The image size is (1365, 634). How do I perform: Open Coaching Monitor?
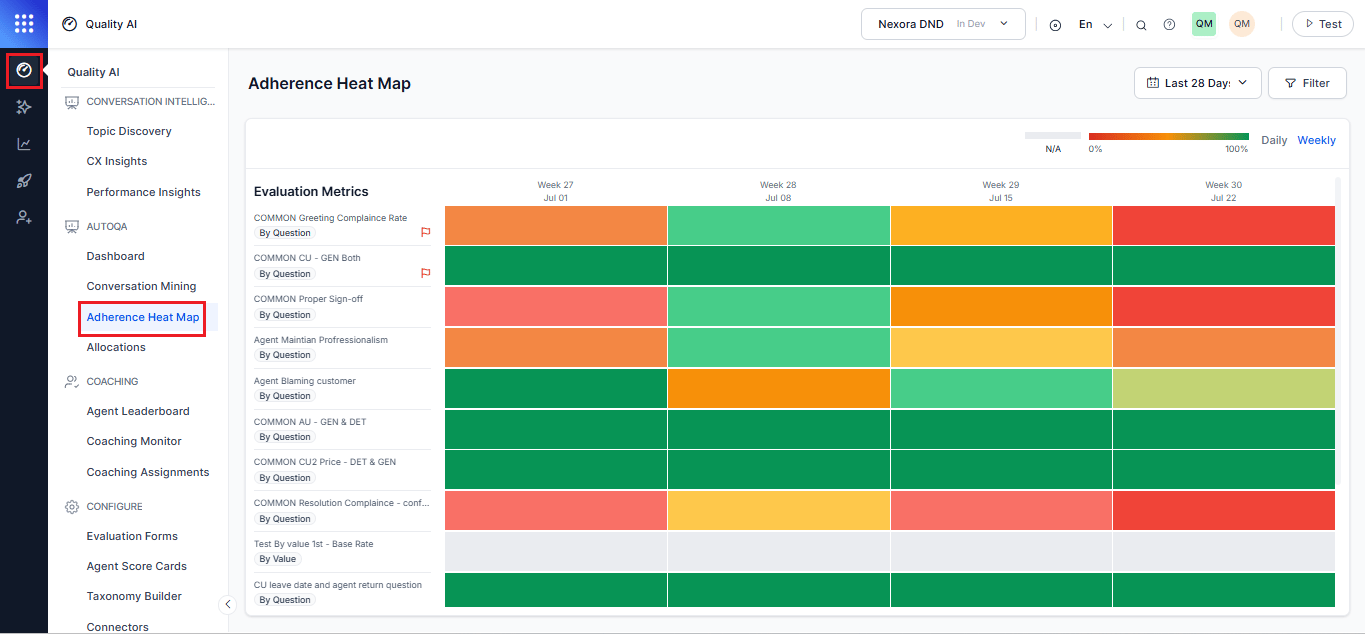(134, 441)
